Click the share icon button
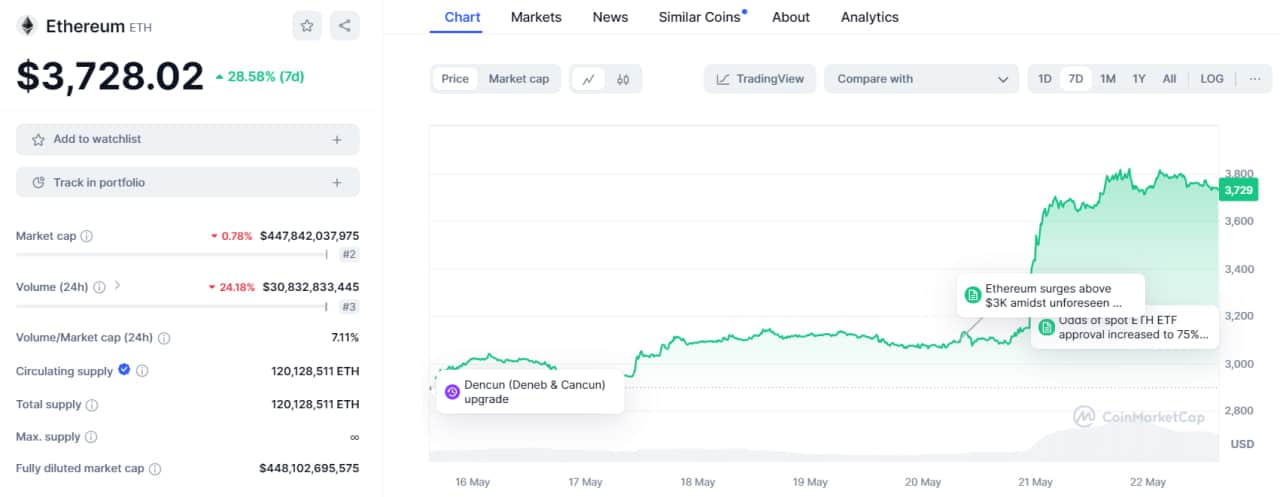Screen dimensions: 1280x497 point(345,26)
